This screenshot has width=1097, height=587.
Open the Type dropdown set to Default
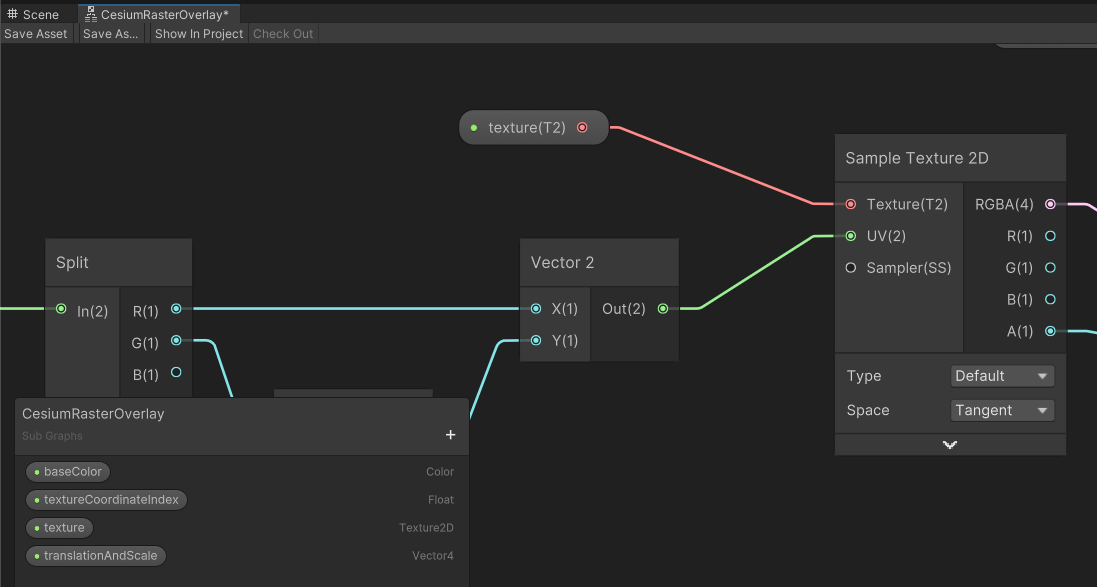click(x=1002, y=376)
